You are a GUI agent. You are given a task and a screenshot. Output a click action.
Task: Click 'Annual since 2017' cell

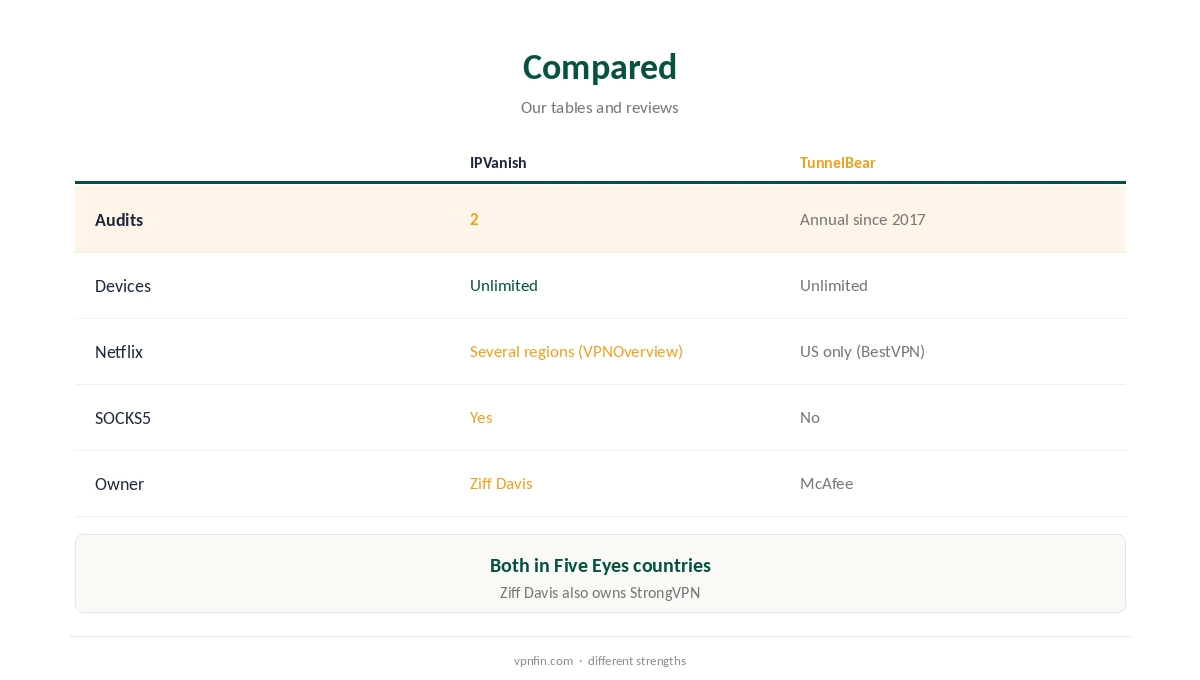pos(862,219)
